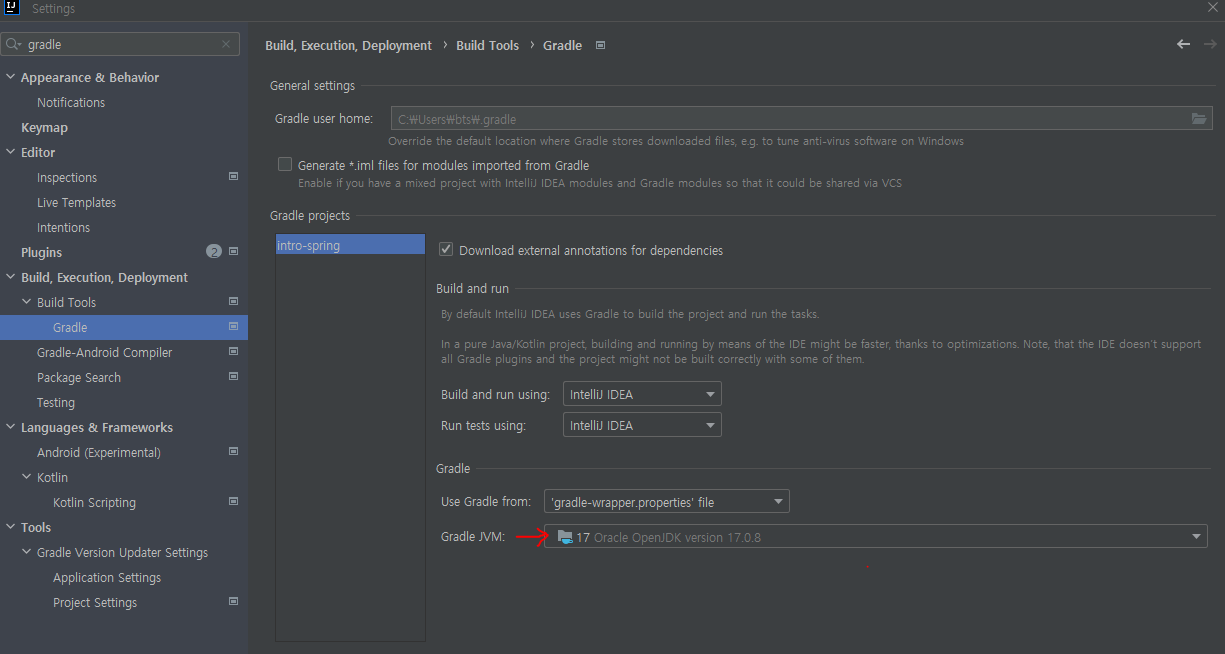
Task: Click the Gradle breadcrumb
Action: click(563, 45)
